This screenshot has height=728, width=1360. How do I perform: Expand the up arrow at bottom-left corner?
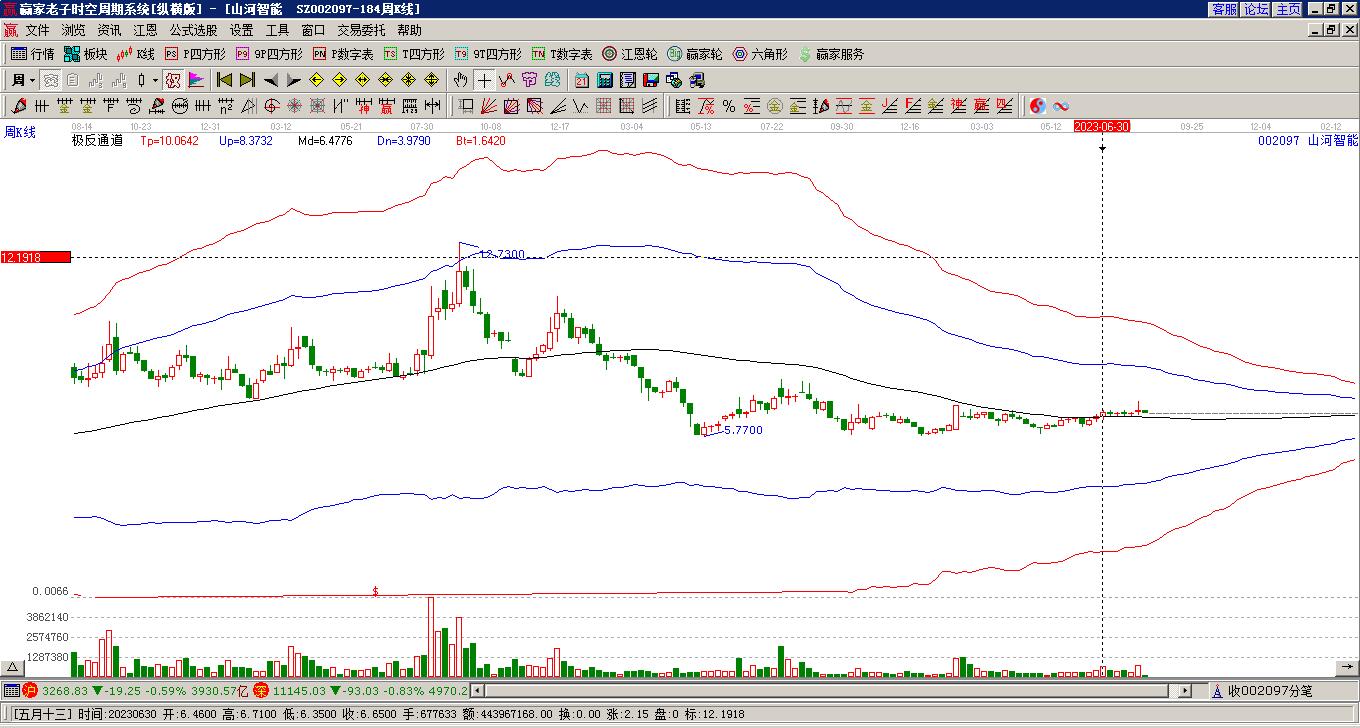point(12,668)
